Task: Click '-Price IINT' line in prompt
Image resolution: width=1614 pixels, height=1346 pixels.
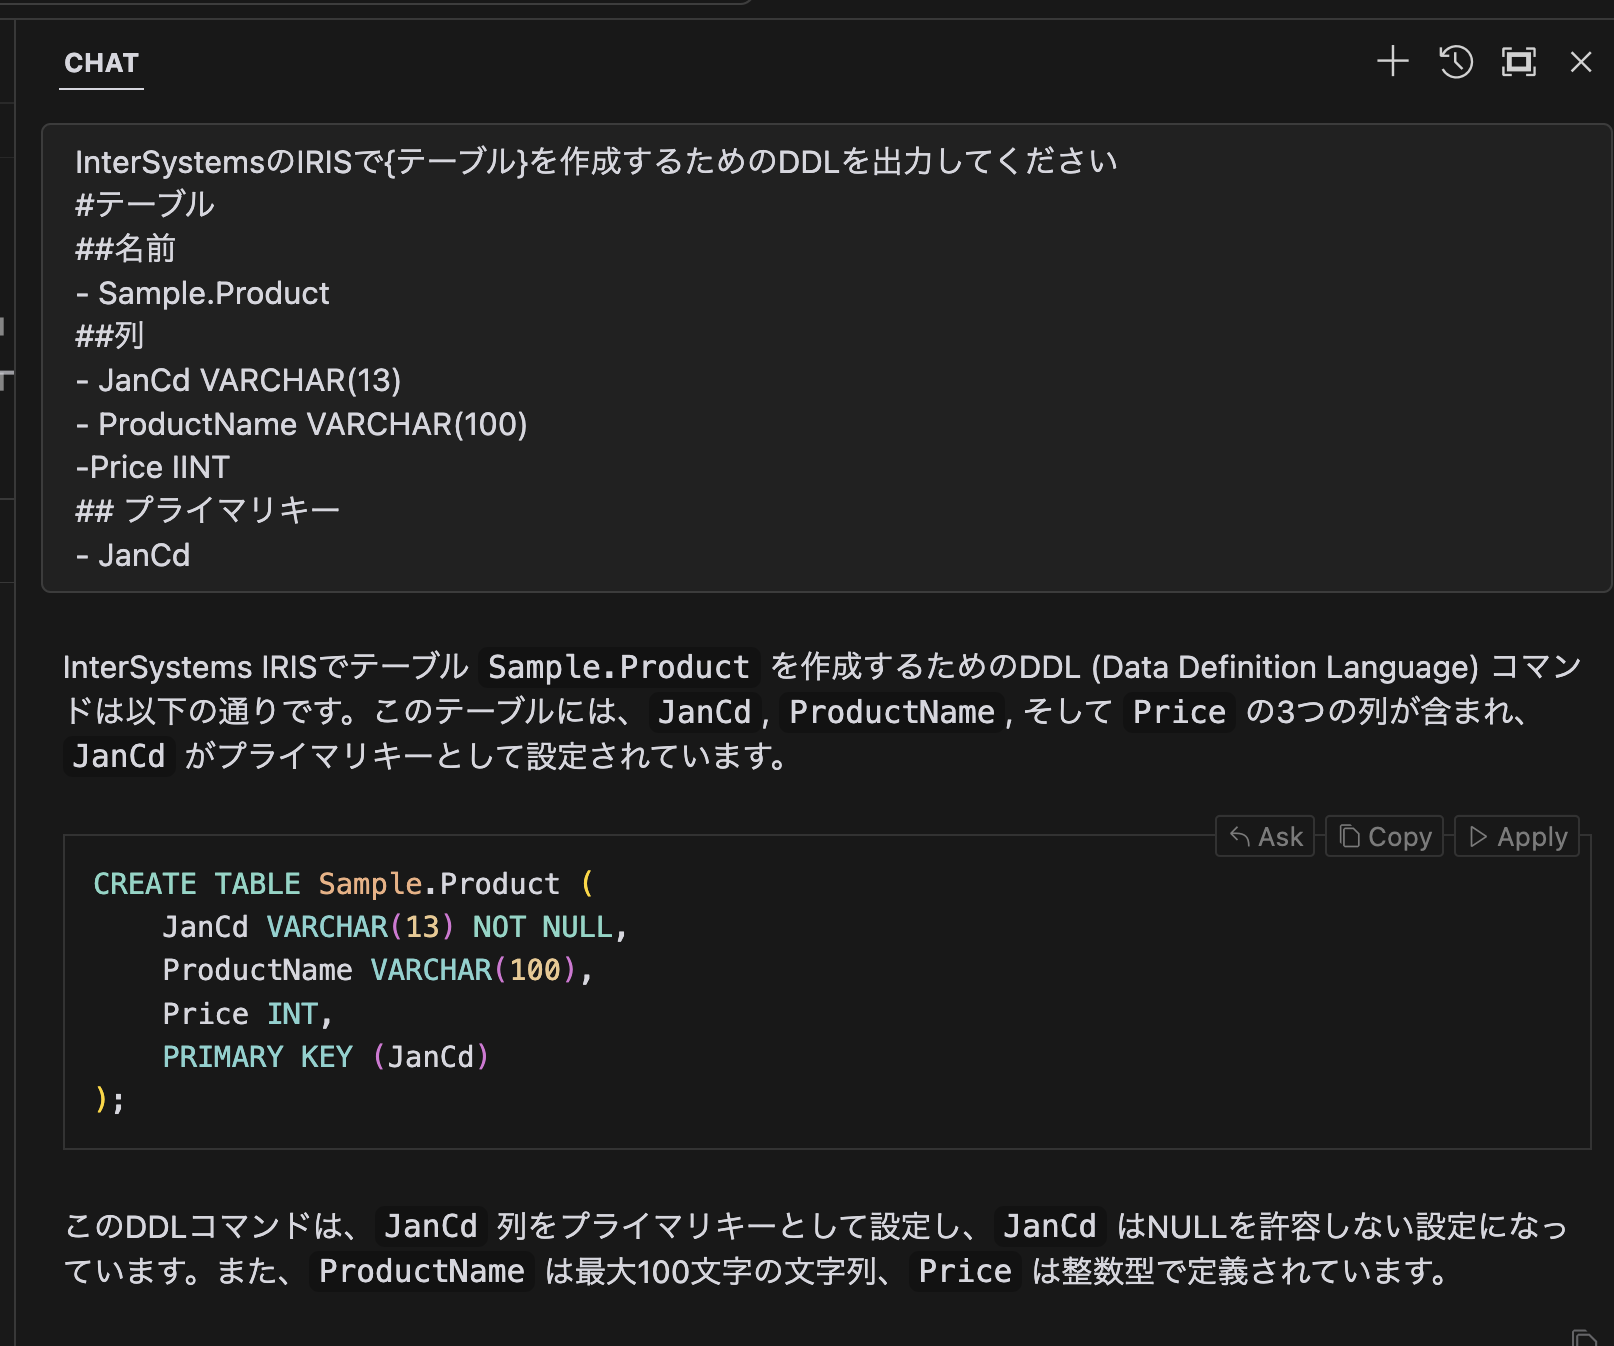Action: [x=152, y=467]
